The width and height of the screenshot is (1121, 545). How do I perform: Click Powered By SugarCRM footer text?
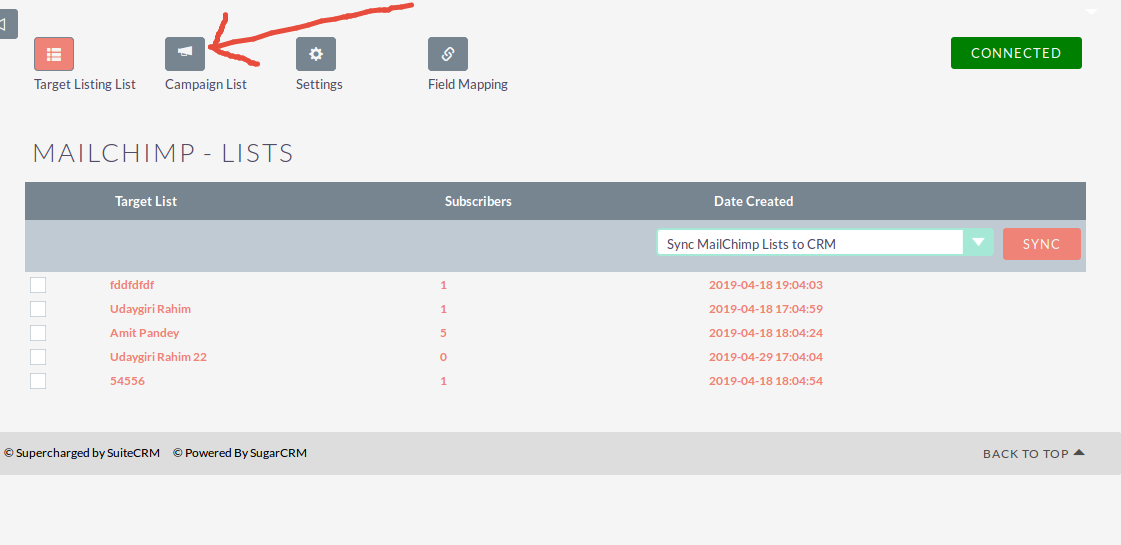coord(240,453)
